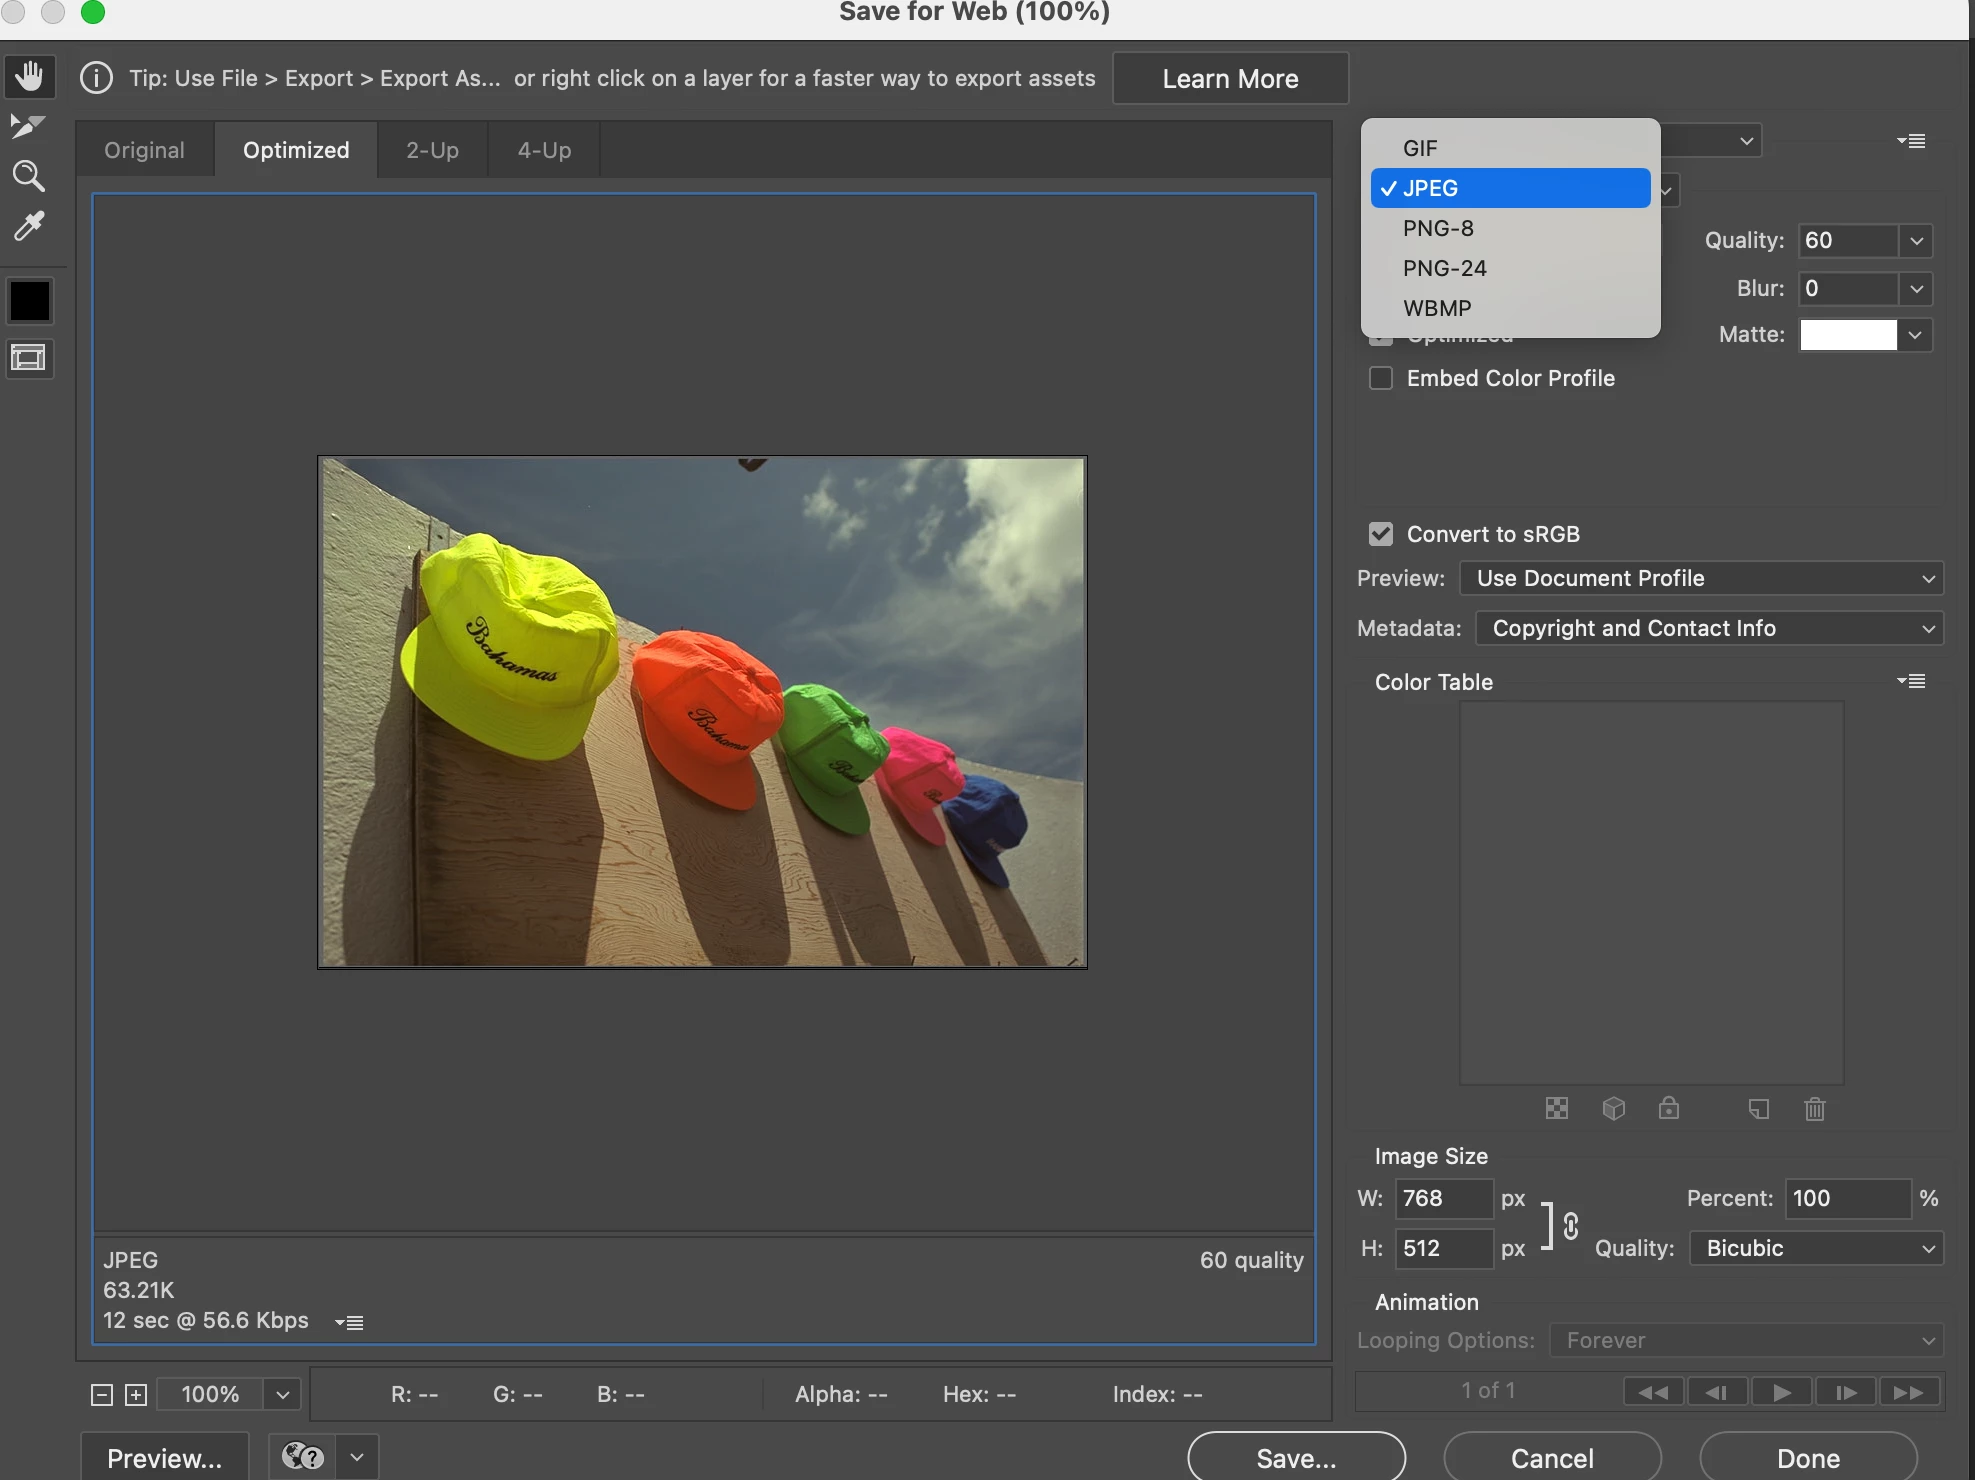
Task: Expand the Metadata dropdown
Action: tap(1709, 628)
